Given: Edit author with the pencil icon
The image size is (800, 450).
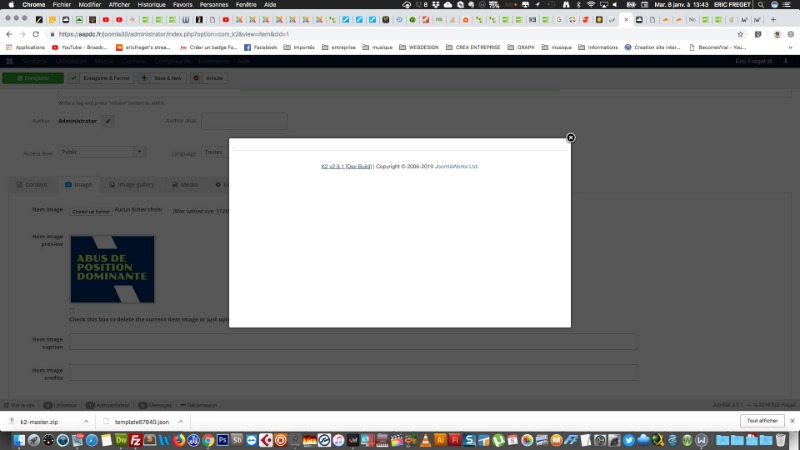Looking at the screenshot, I should 108,121.
